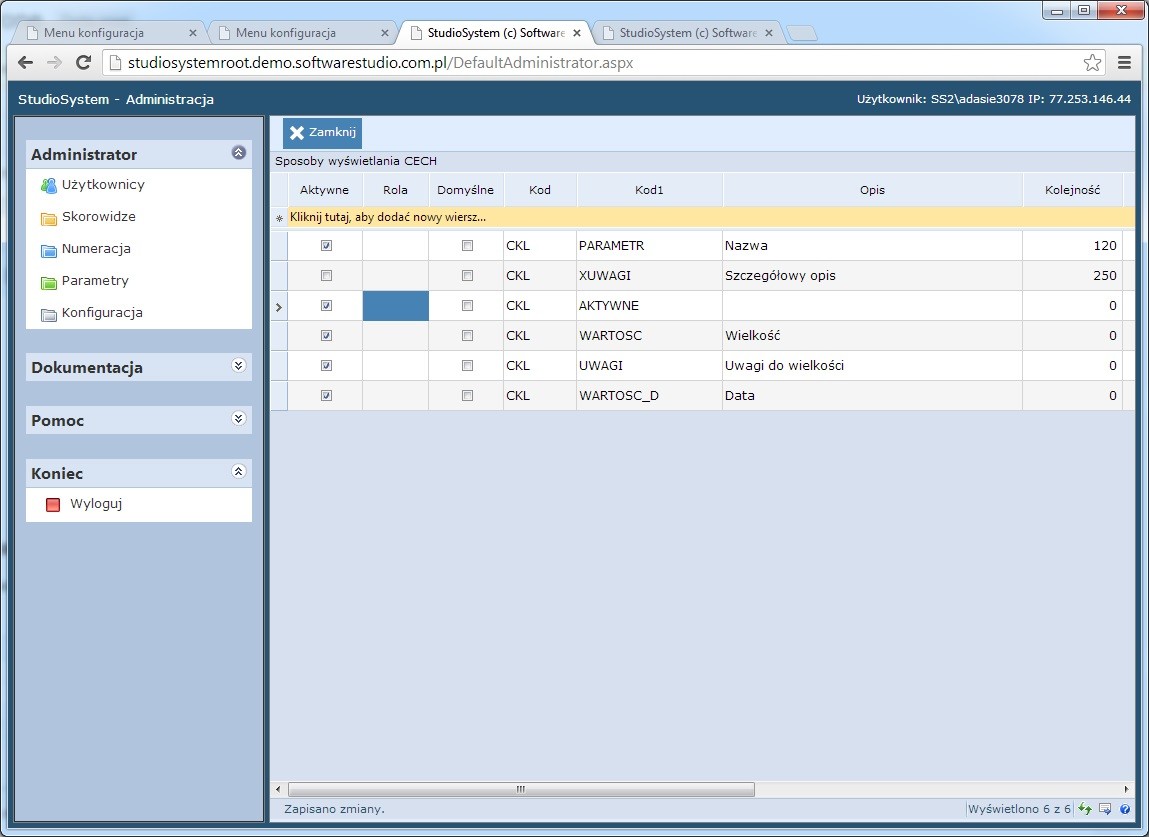
Task: Click the green refresh arrows icon in status bar
Action: point(1085,809)
